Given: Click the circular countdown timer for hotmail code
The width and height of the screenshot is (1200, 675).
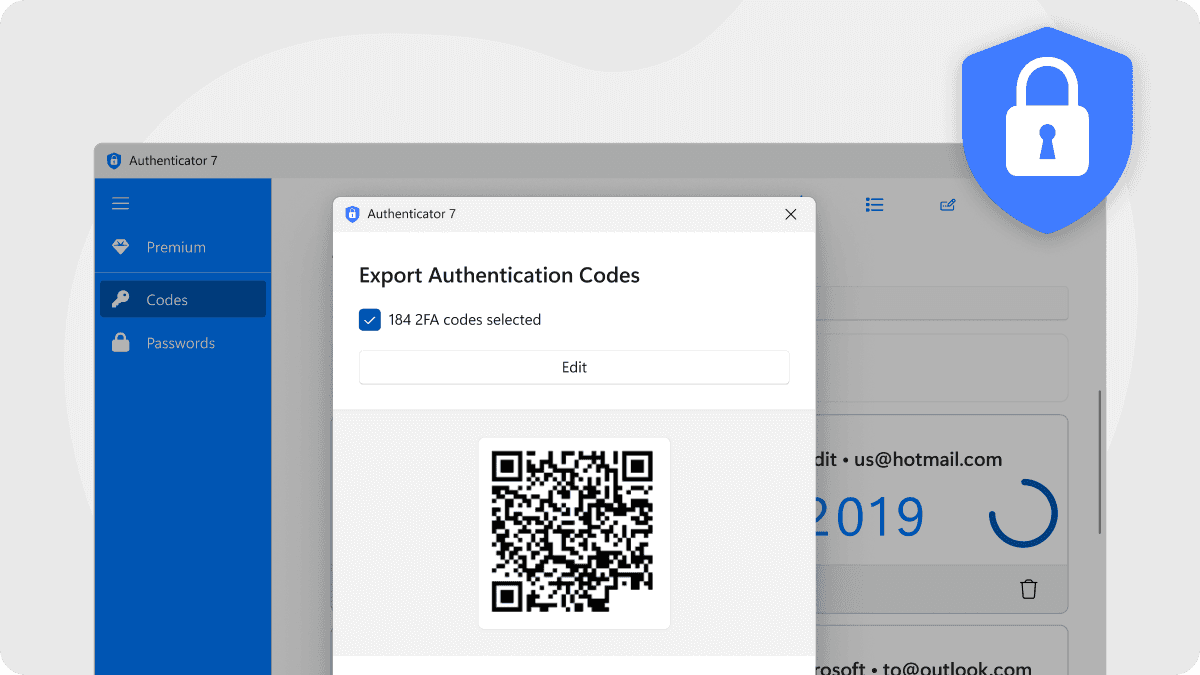Looking at the screenshot, I should coord(1023,514).
